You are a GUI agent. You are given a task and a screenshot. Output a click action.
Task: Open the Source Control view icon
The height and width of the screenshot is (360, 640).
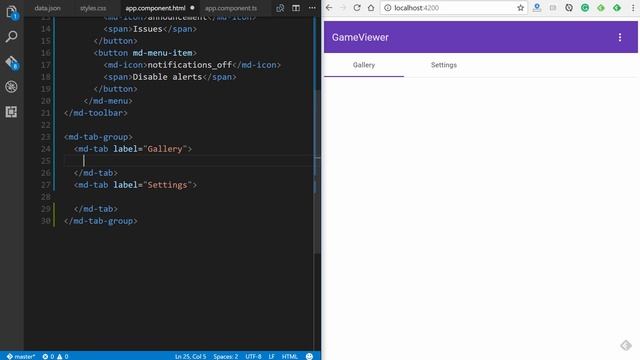pos(11,62)
